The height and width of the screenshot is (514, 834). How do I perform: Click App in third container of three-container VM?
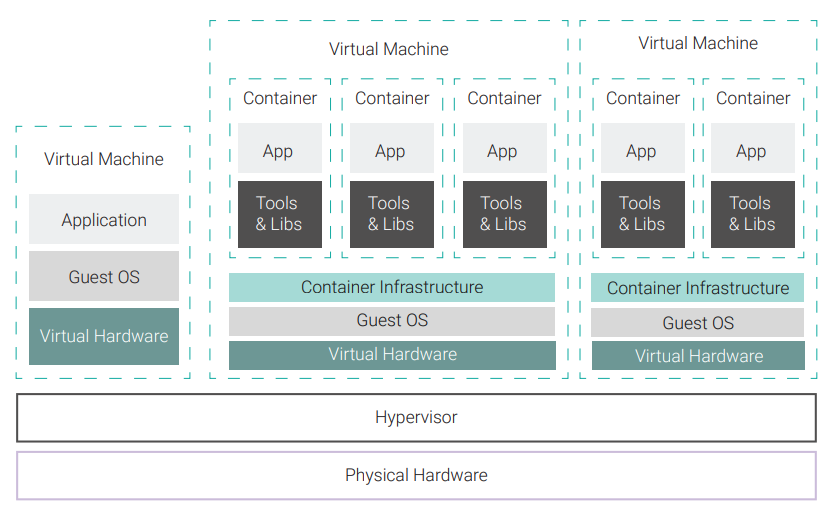505,148
